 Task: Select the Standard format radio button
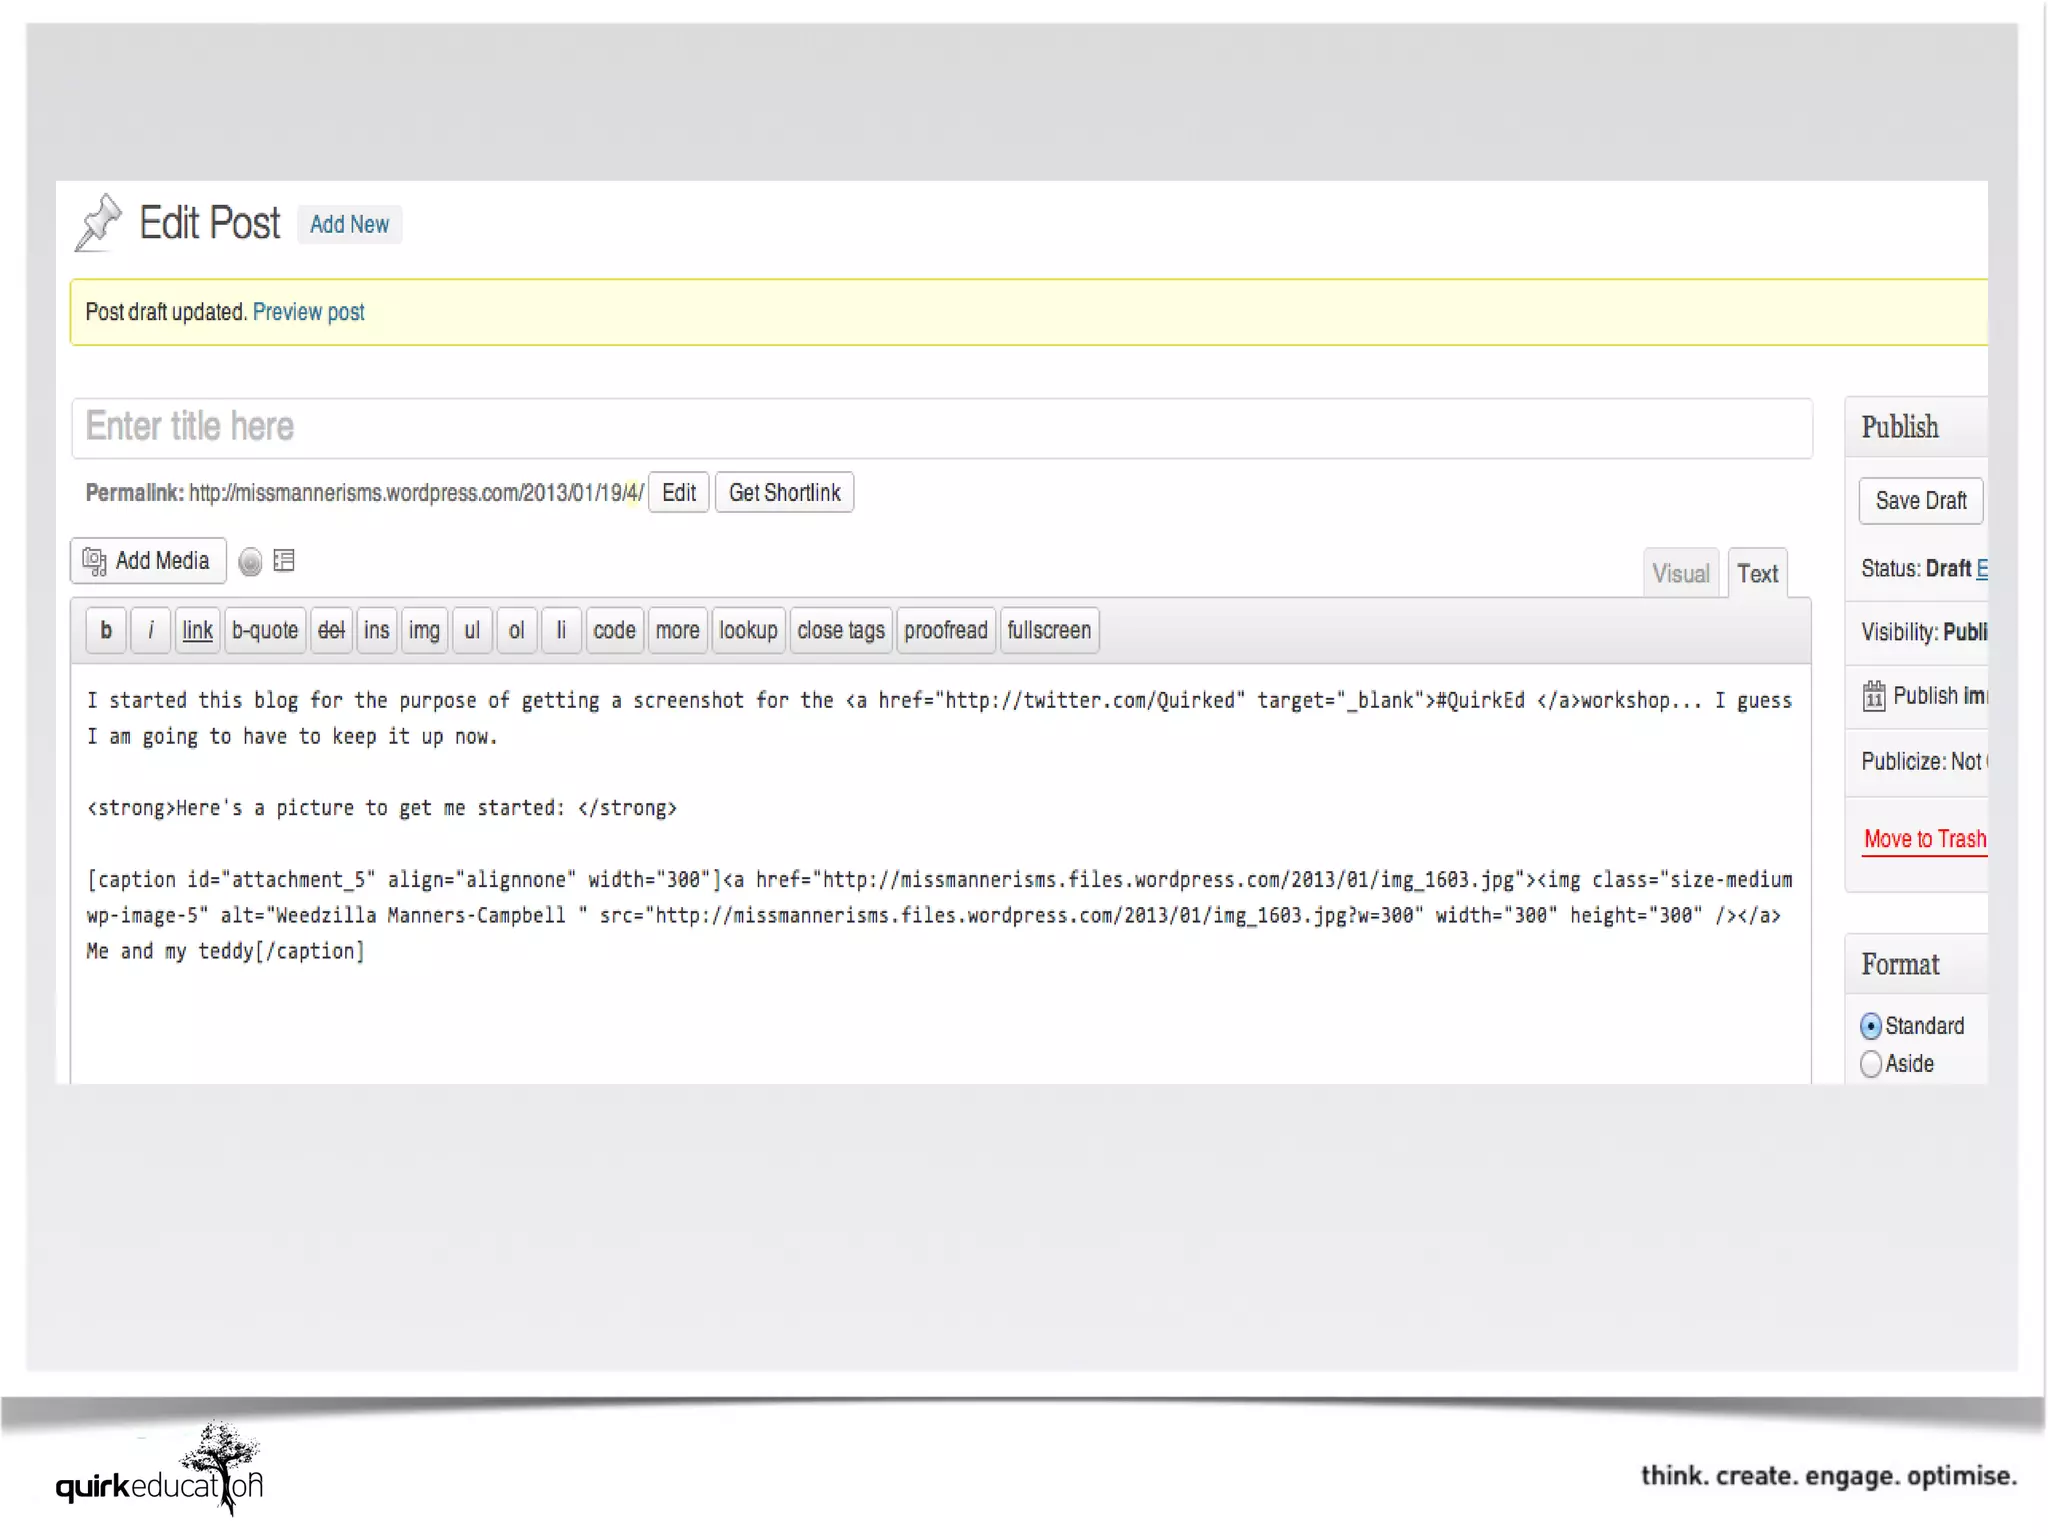coord(1870,1026)
